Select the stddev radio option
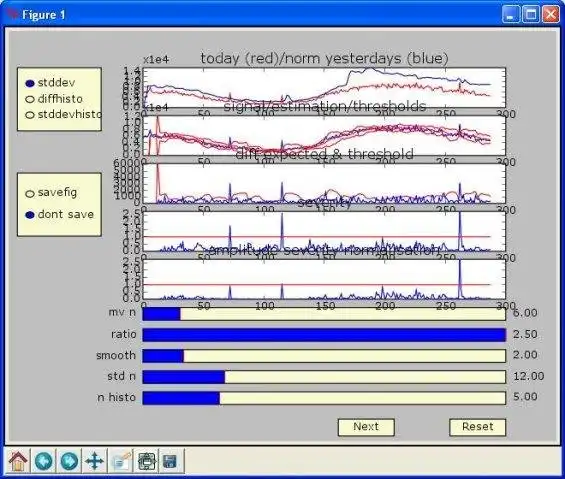The width and height of the screenshot is (565, 479). (x=30, y=83)
